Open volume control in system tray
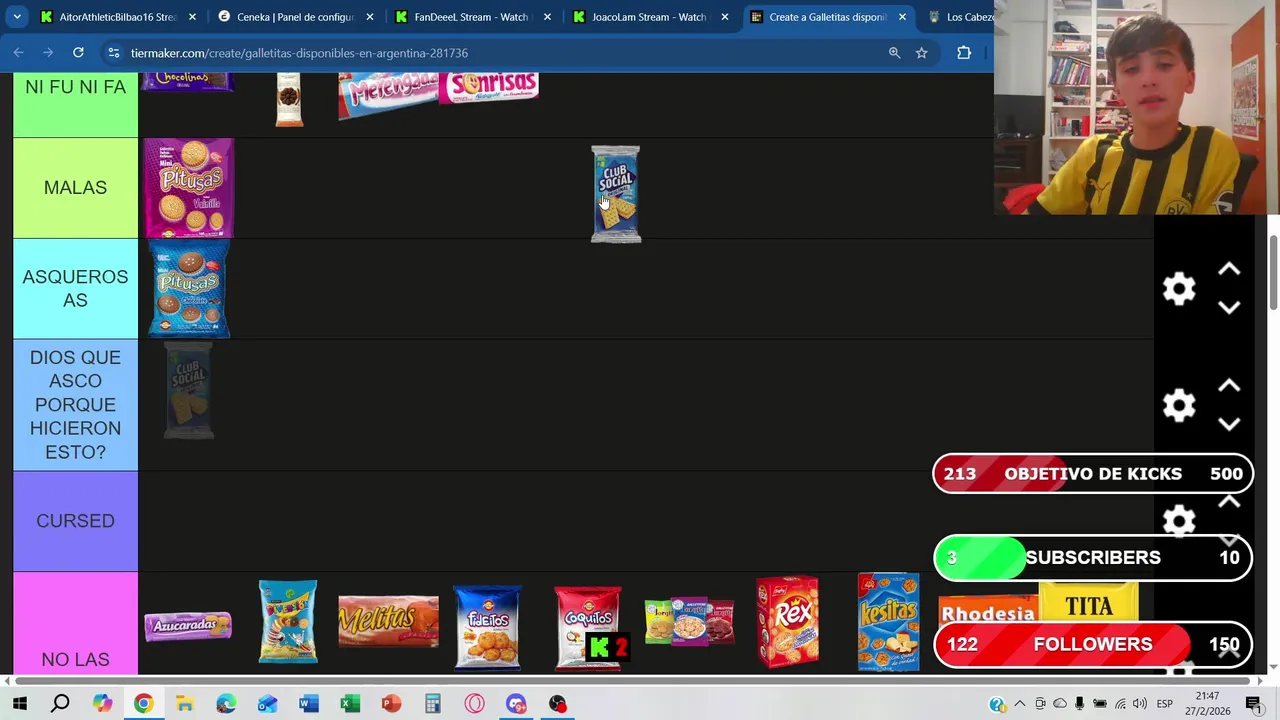 pos(1139,704)
